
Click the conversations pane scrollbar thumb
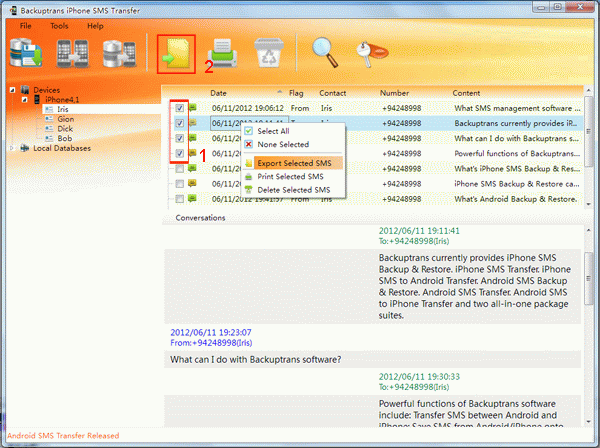[589, 278]
